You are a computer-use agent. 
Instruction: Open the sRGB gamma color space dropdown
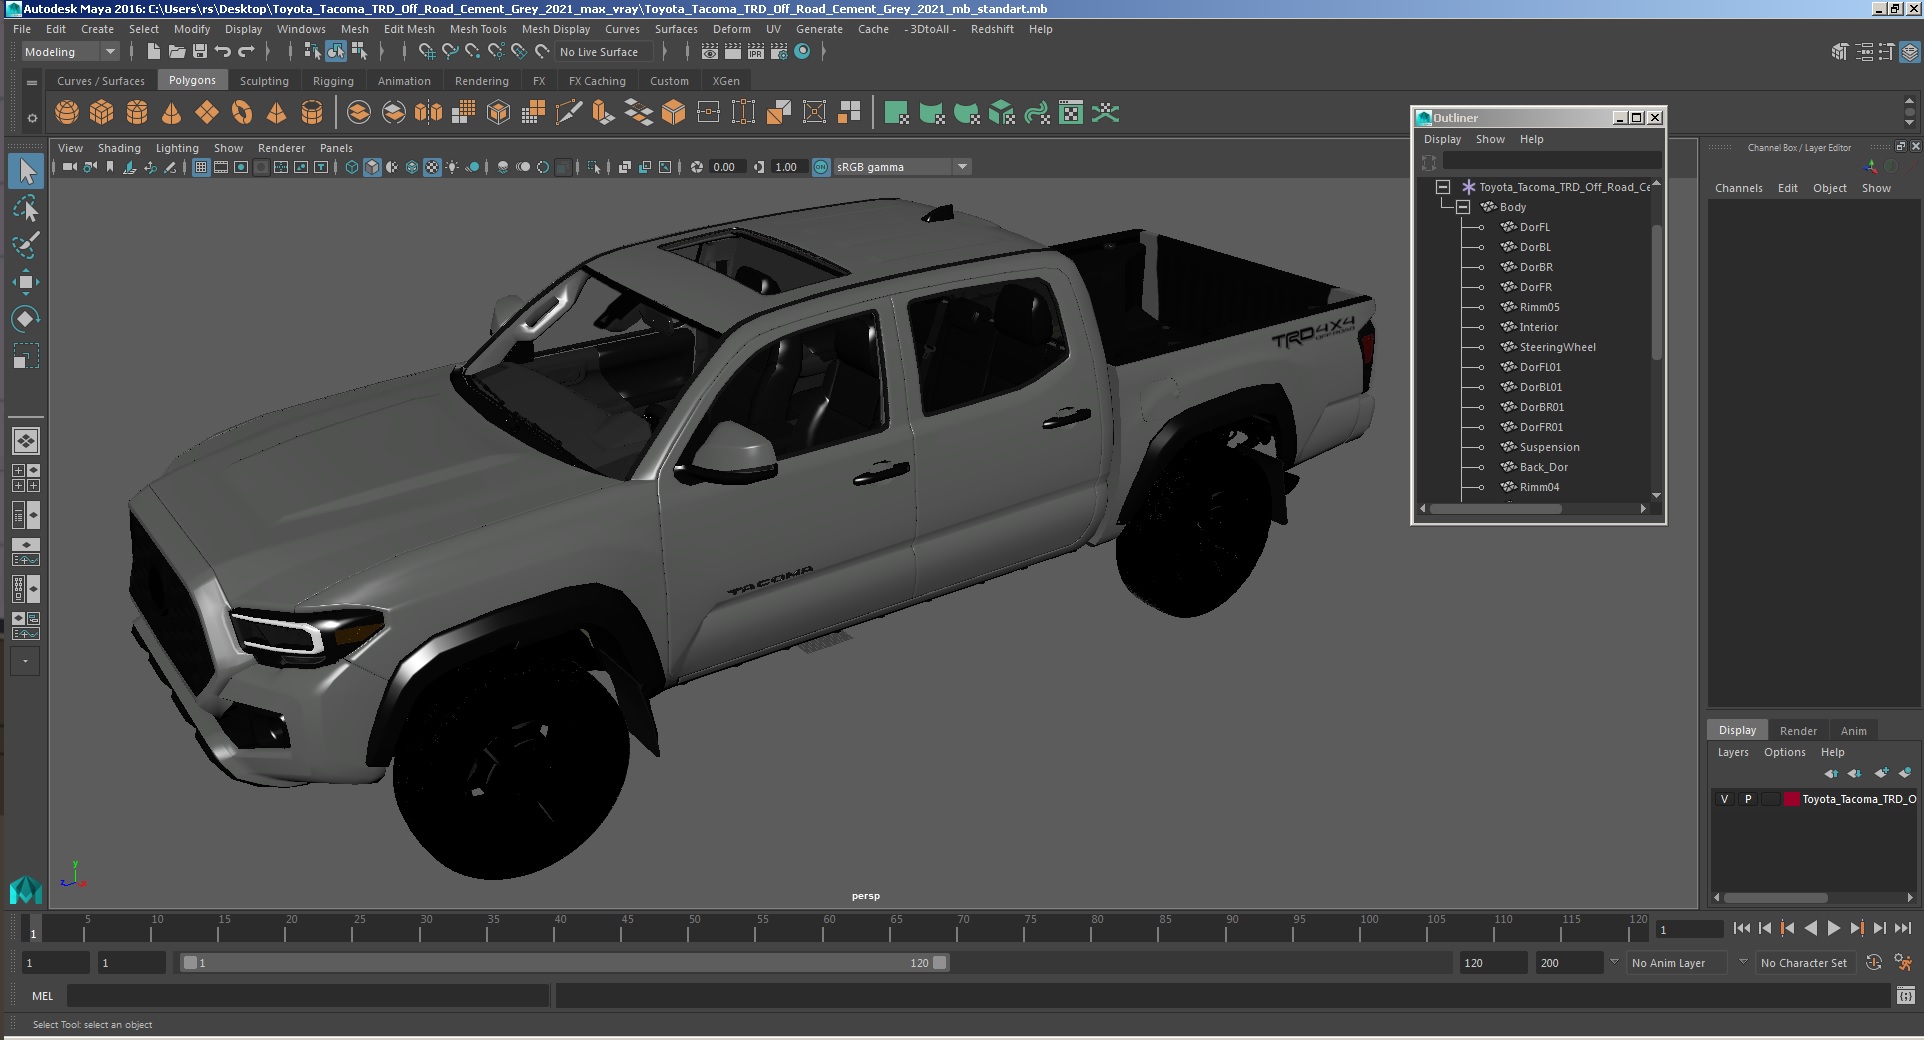coord(903,167)
